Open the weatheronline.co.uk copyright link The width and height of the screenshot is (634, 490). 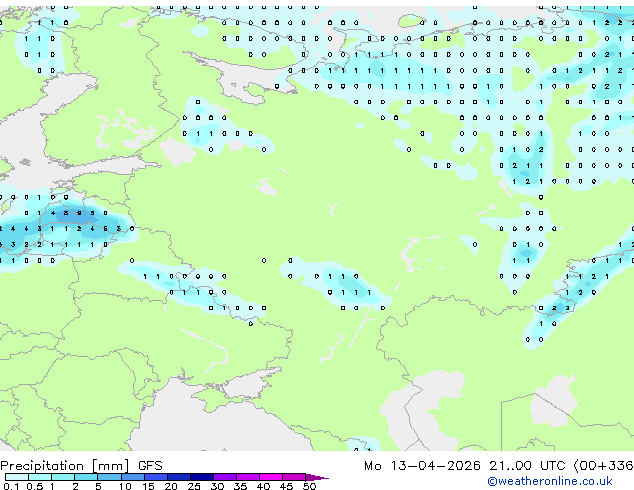(x=550, y=481)
